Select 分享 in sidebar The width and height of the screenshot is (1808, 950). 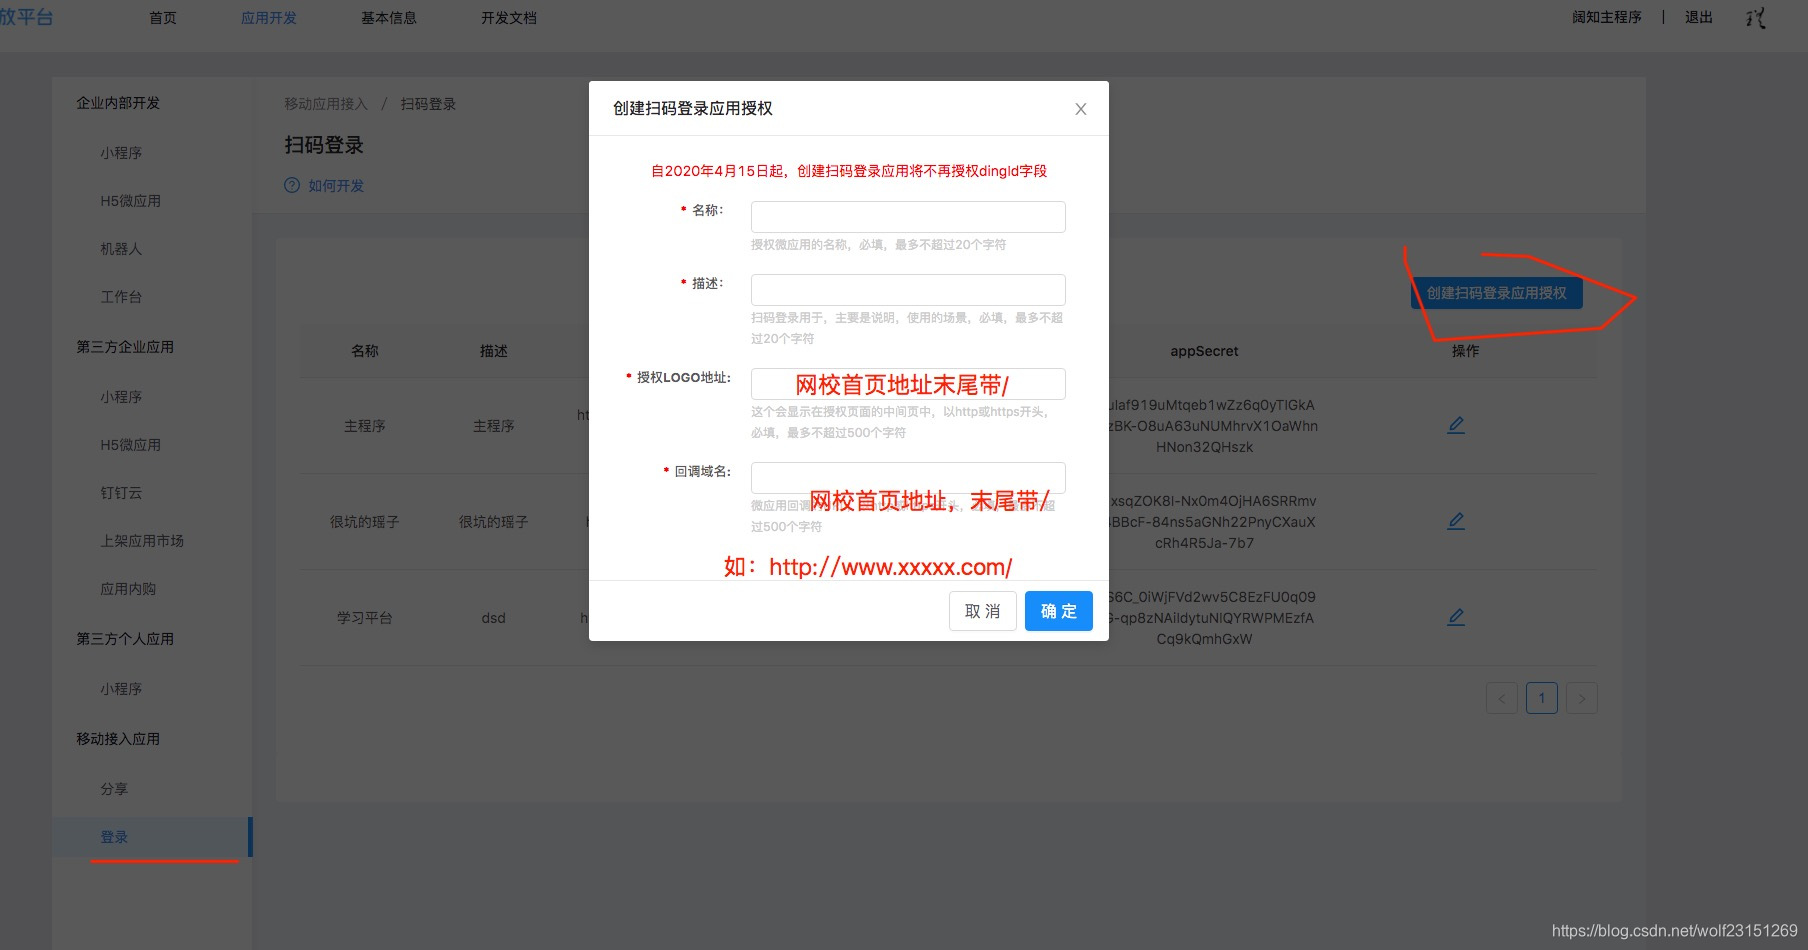pyautogui.click(x=114, y=789)
